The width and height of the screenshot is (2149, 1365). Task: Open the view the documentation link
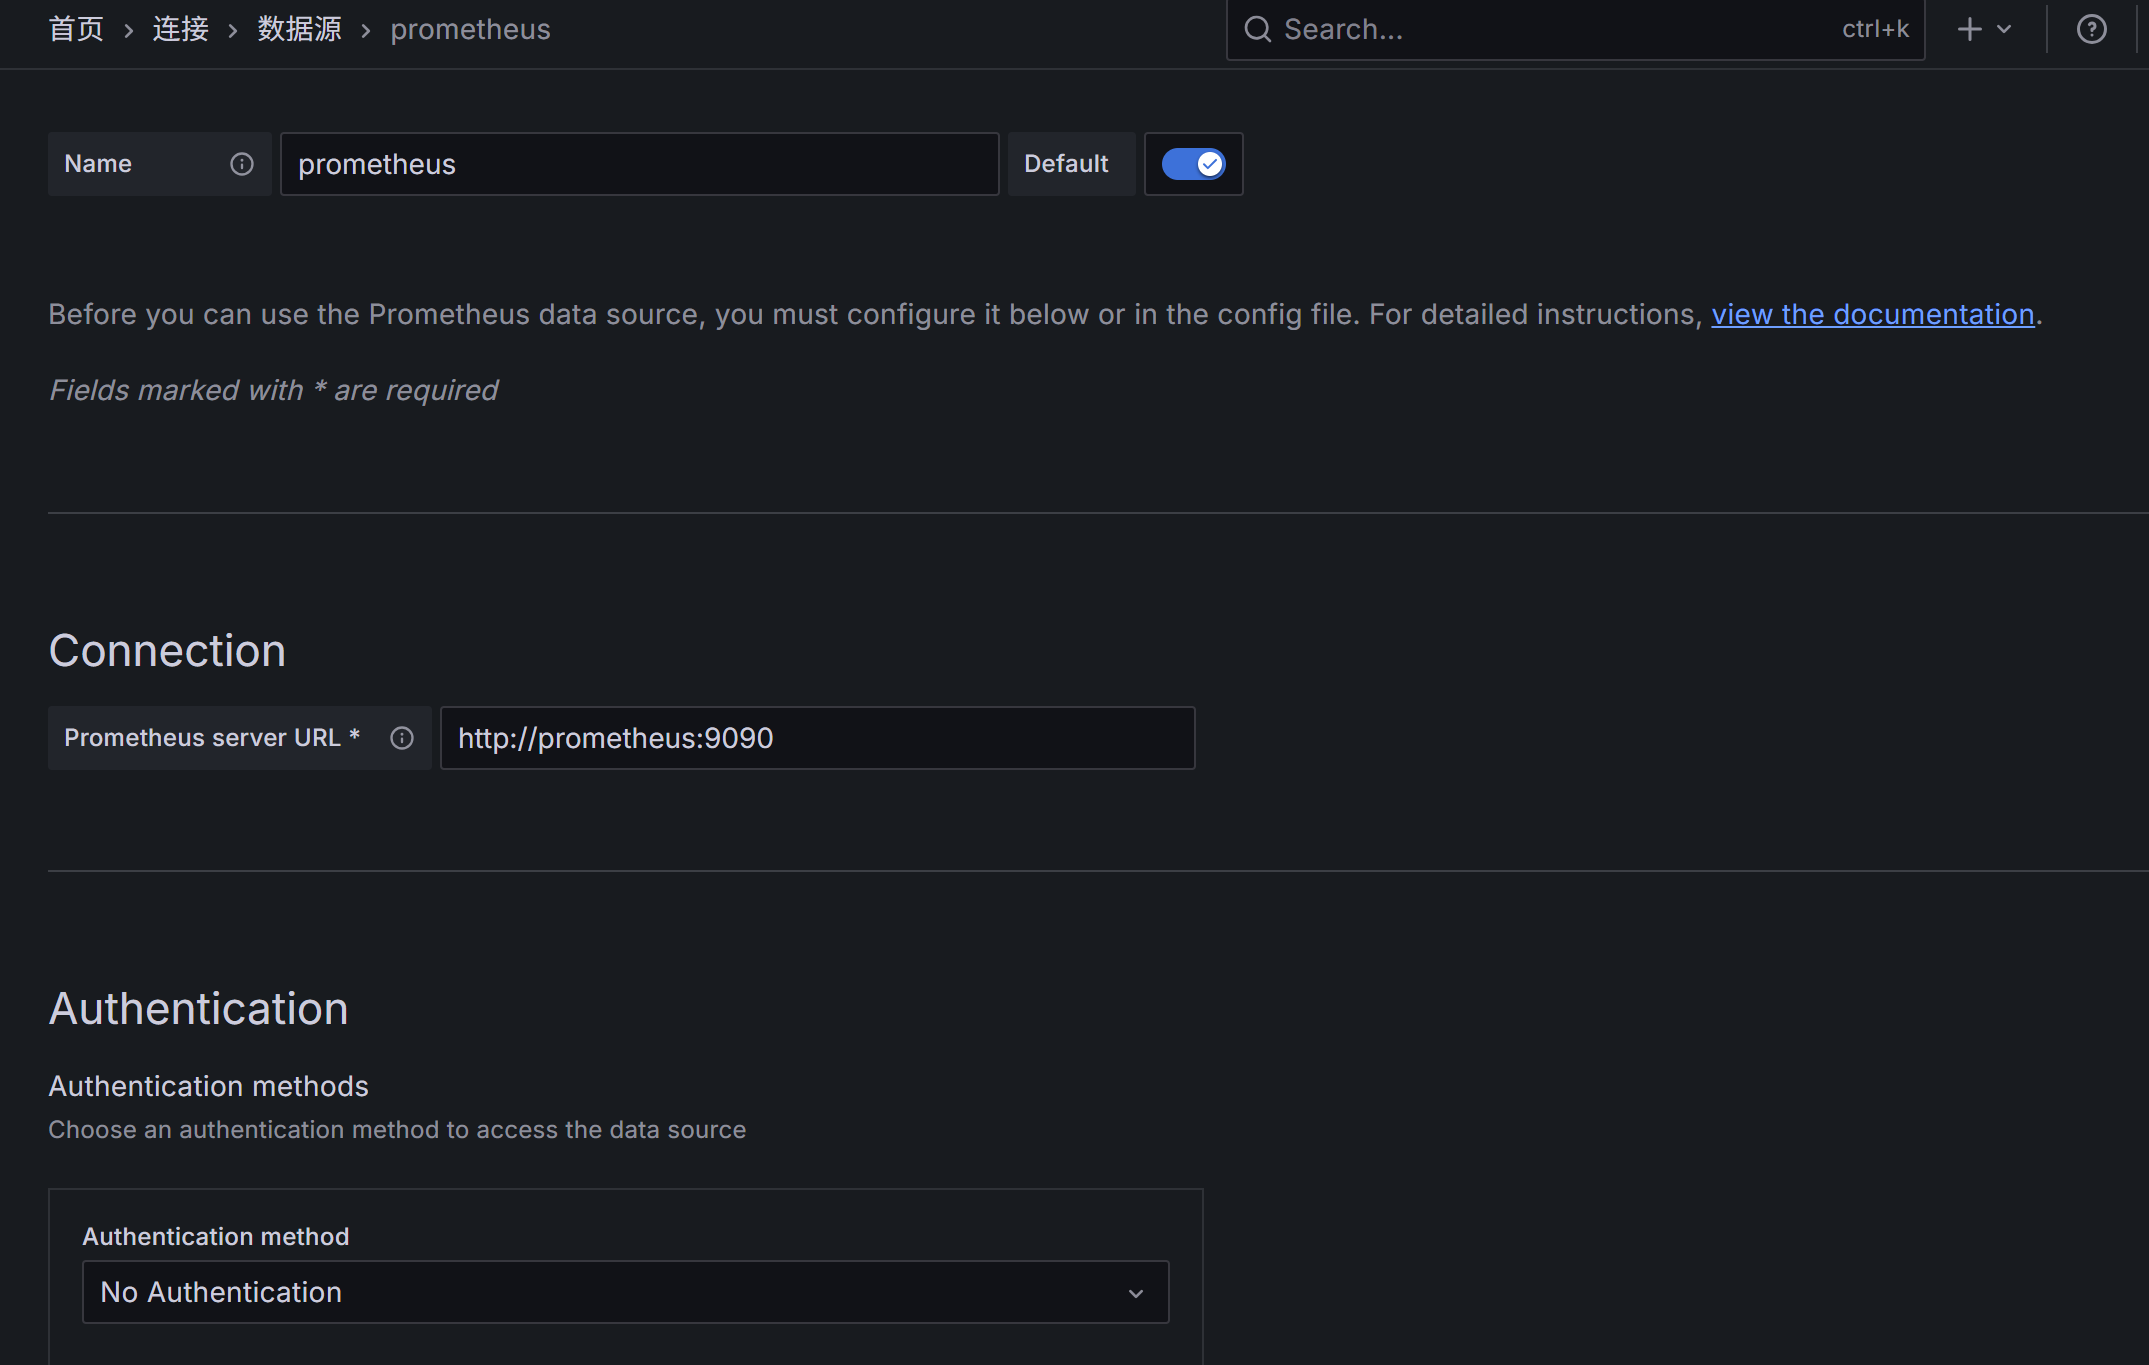pyautogui.click(x=1872, y=314)
